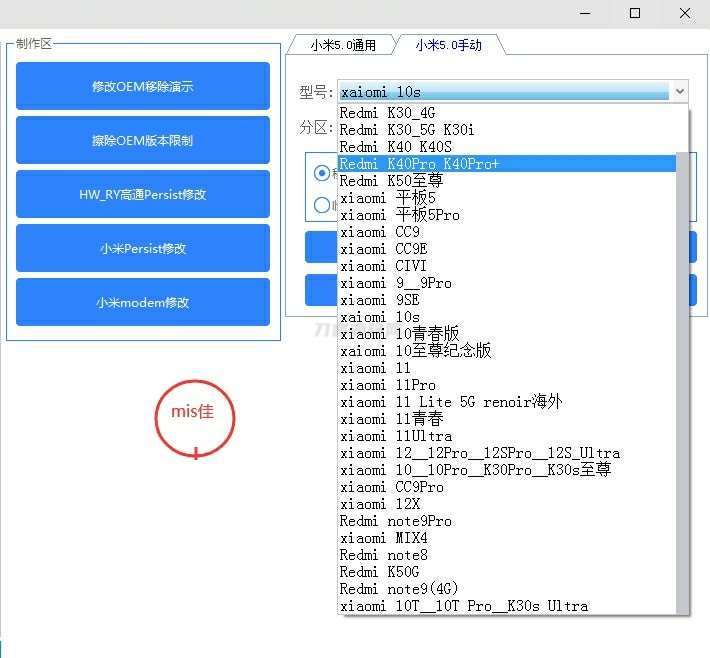Click the 小米Persist修改 button
The height and width of the screenshot is (658, 710).
pos(143,248)
